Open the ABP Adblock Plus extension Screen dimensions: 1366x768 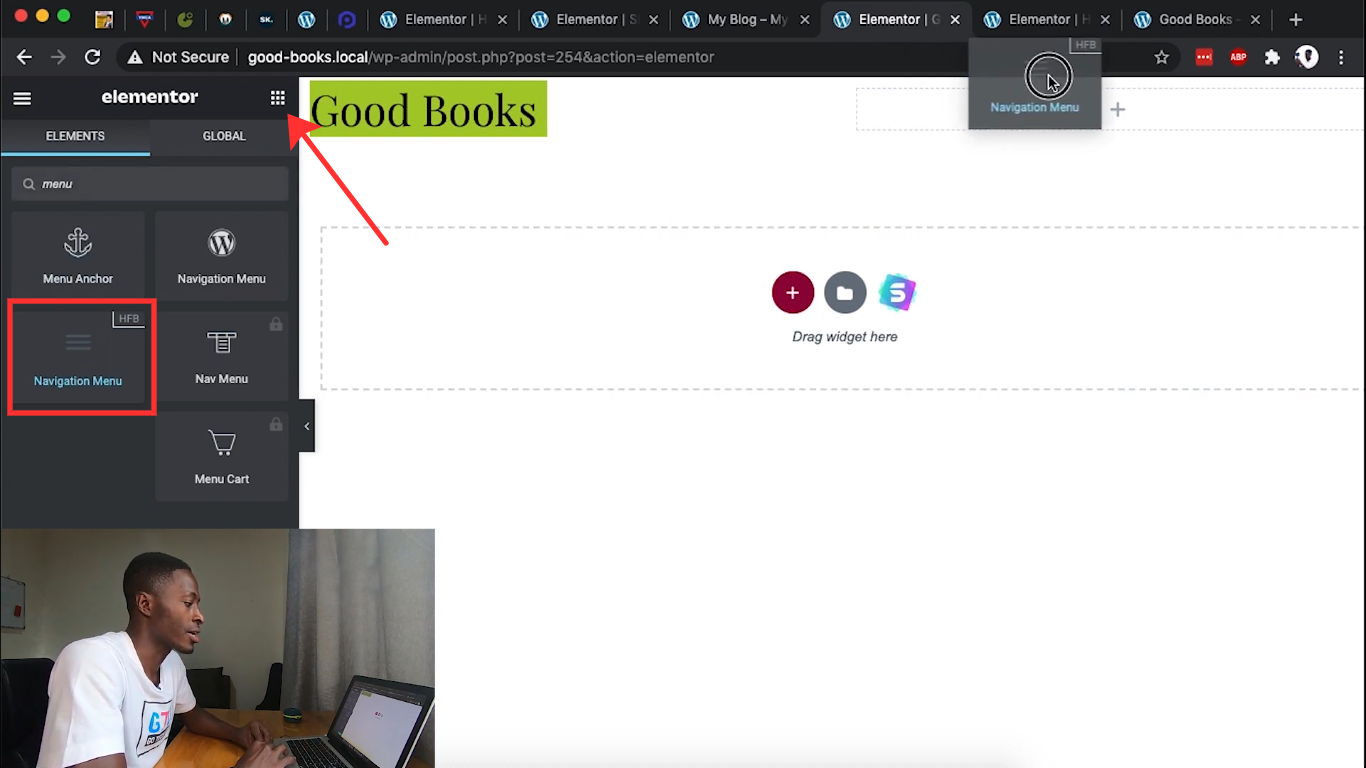(1238, 57)
